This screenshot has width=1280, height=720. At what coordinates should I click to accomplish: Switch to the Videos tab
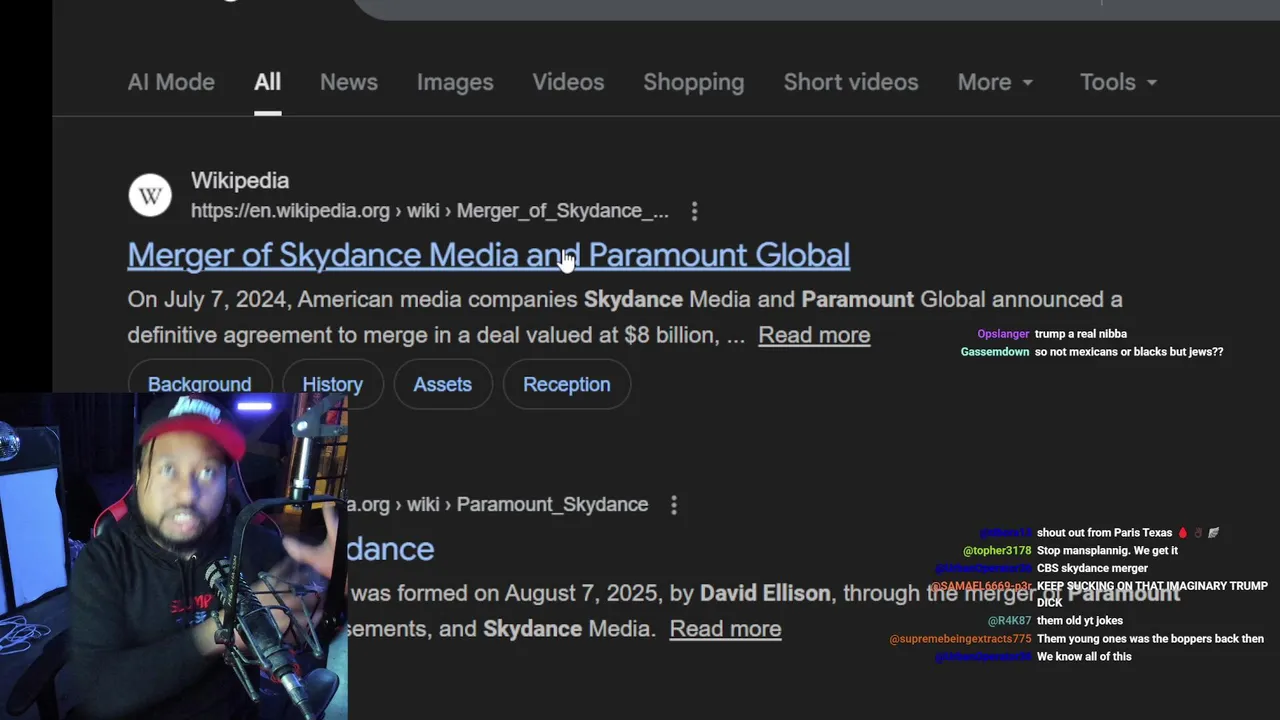(x=568, y=82)
